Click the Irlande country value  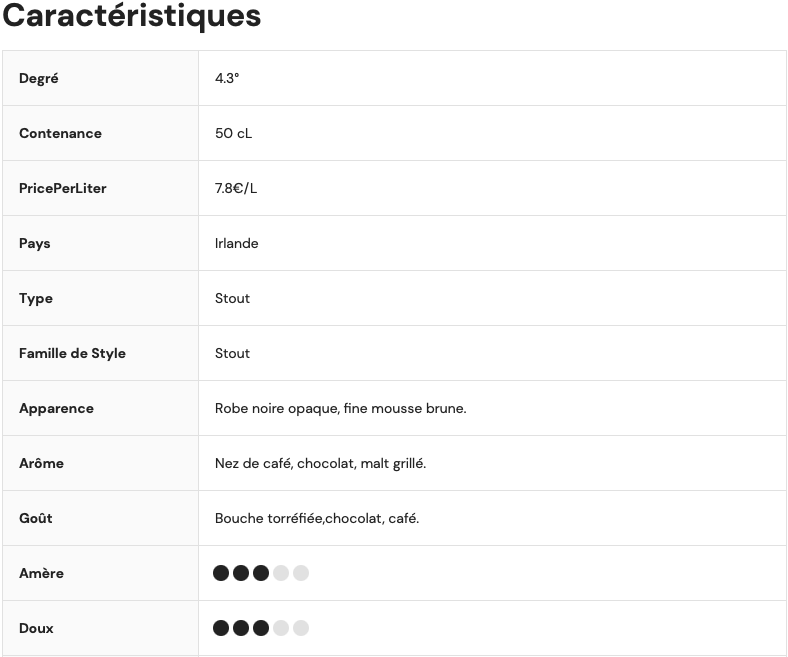236,243
